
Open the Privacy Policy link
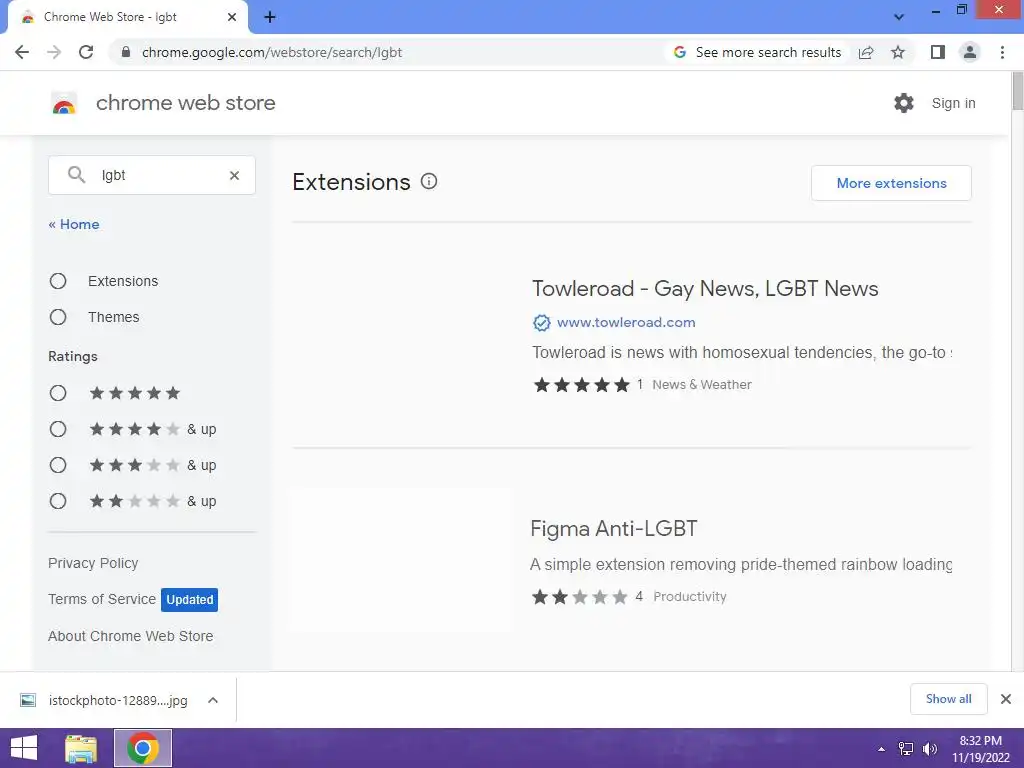93,563
